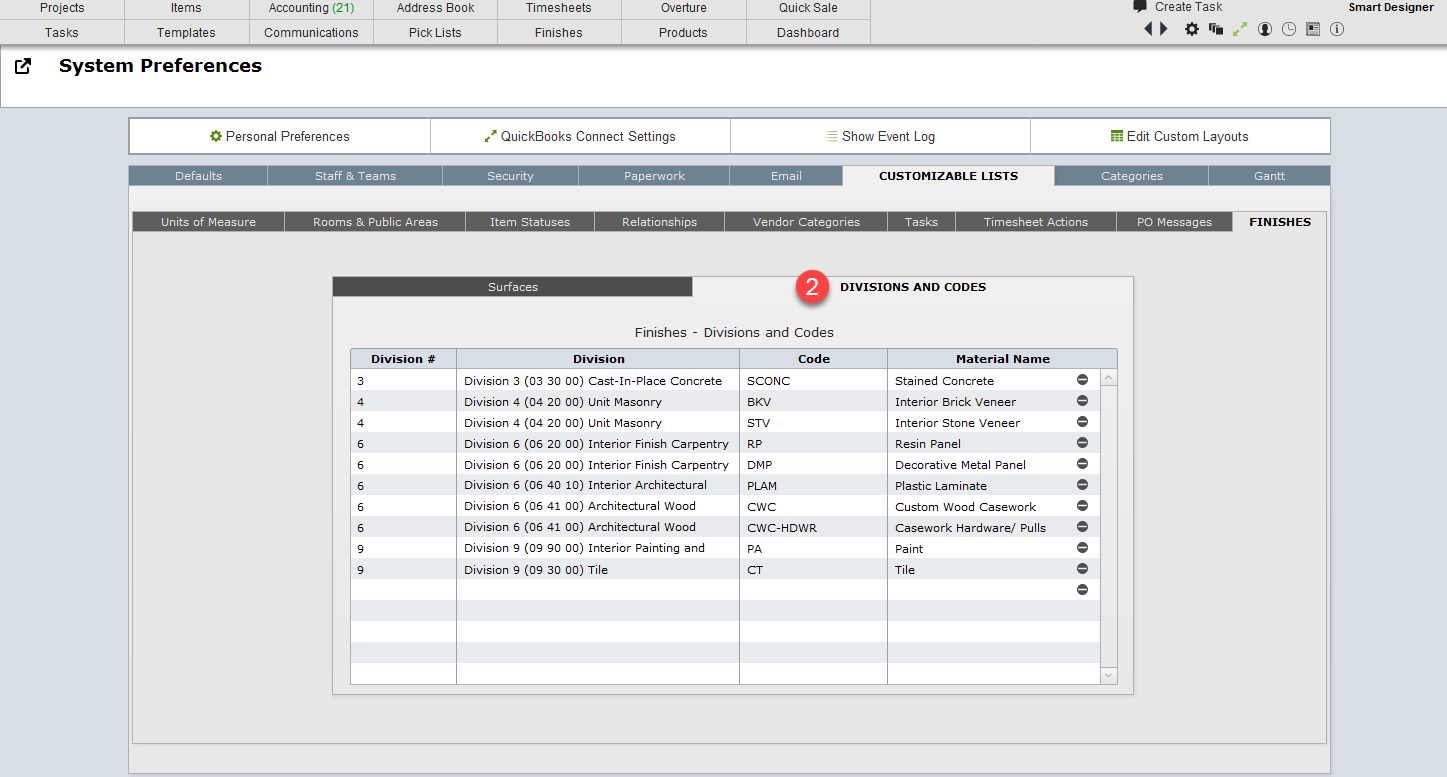
Task: Delete the Tile material row
Action: (1082, 569)
